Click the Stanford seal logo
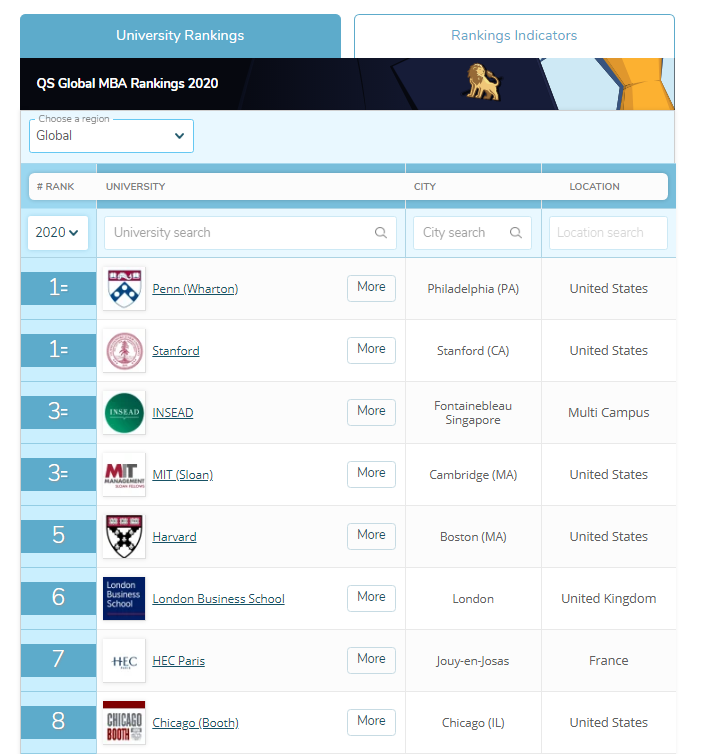 [124, 351]
